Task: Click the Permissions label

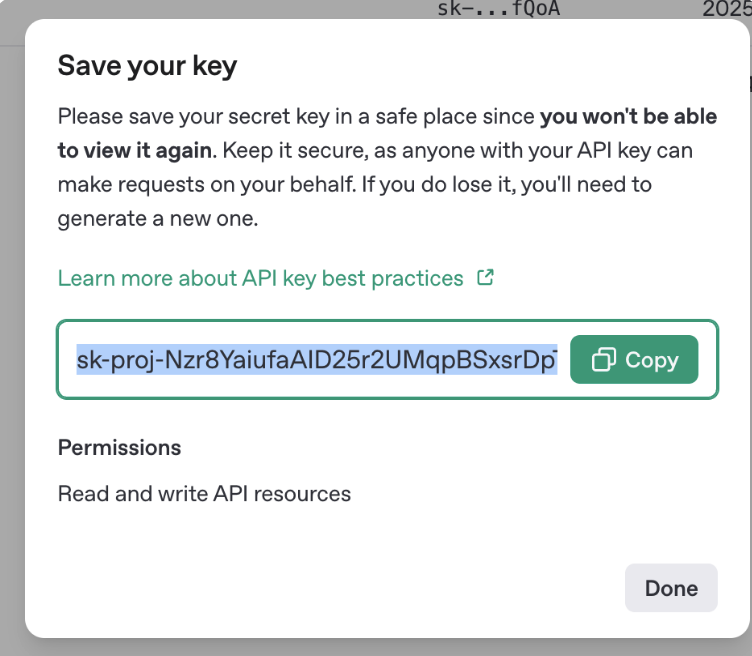Action: [119, 447]
